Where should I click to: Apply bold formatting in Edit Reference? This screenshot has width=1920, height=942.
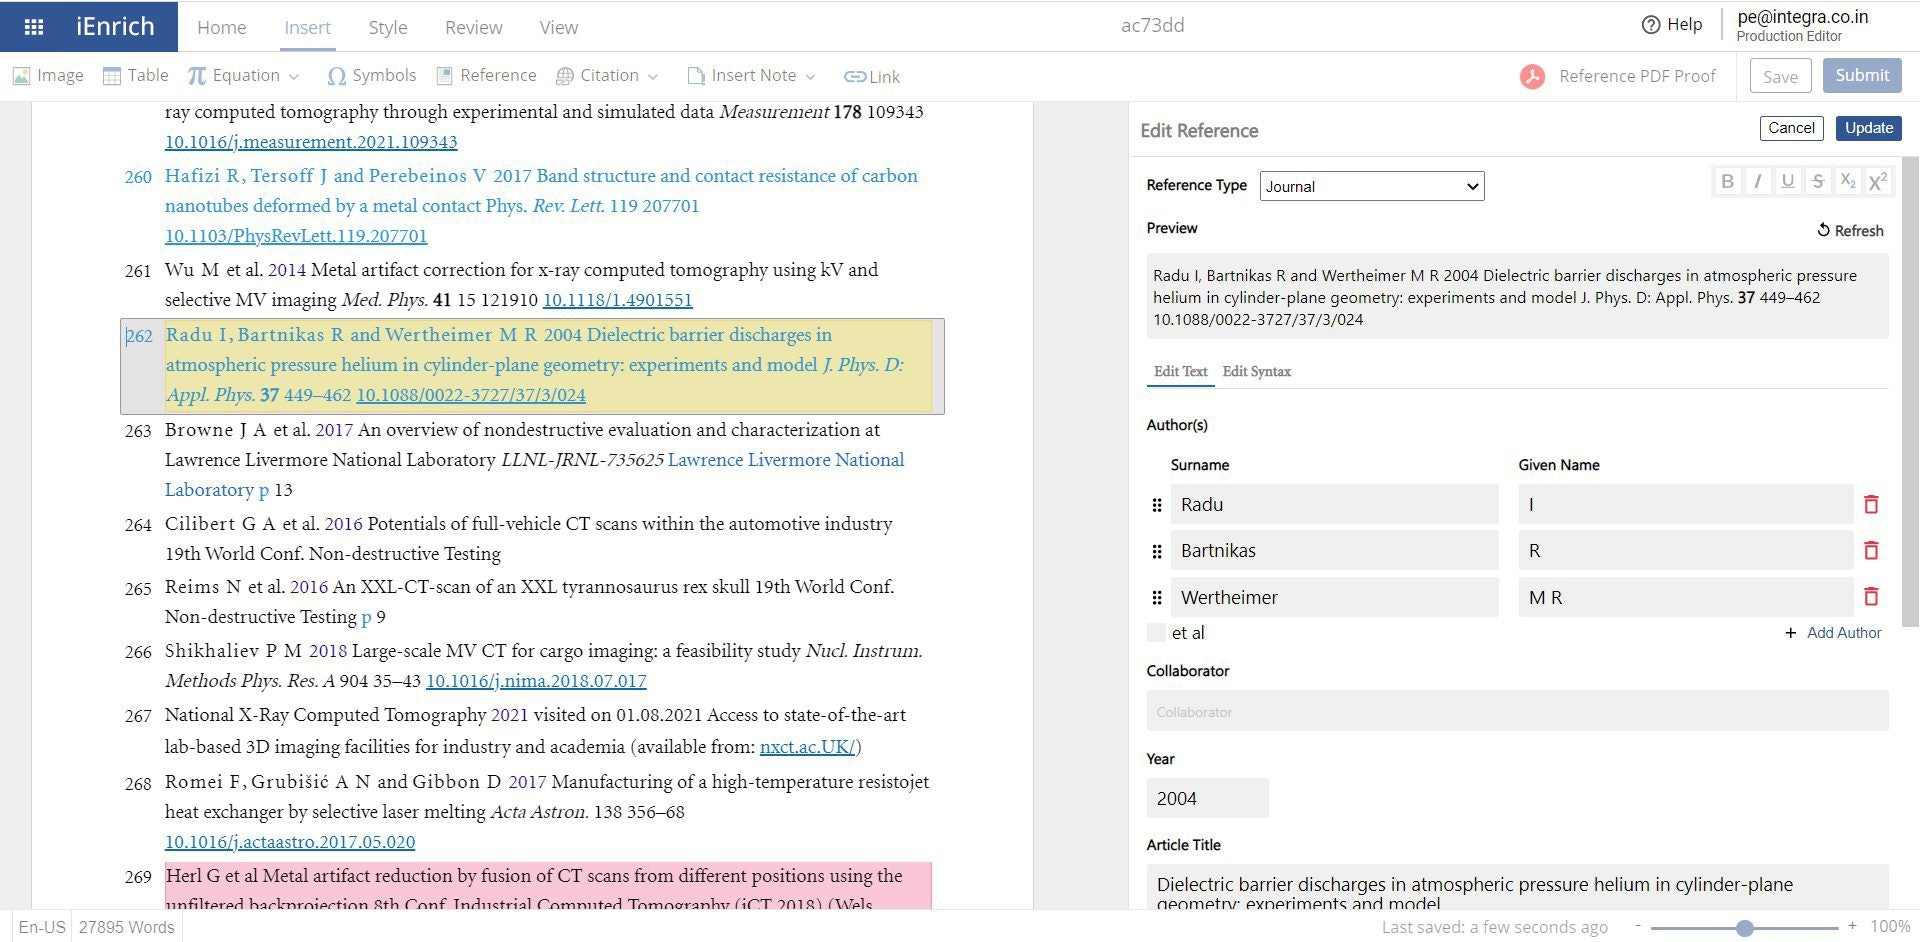point(1727,181)
